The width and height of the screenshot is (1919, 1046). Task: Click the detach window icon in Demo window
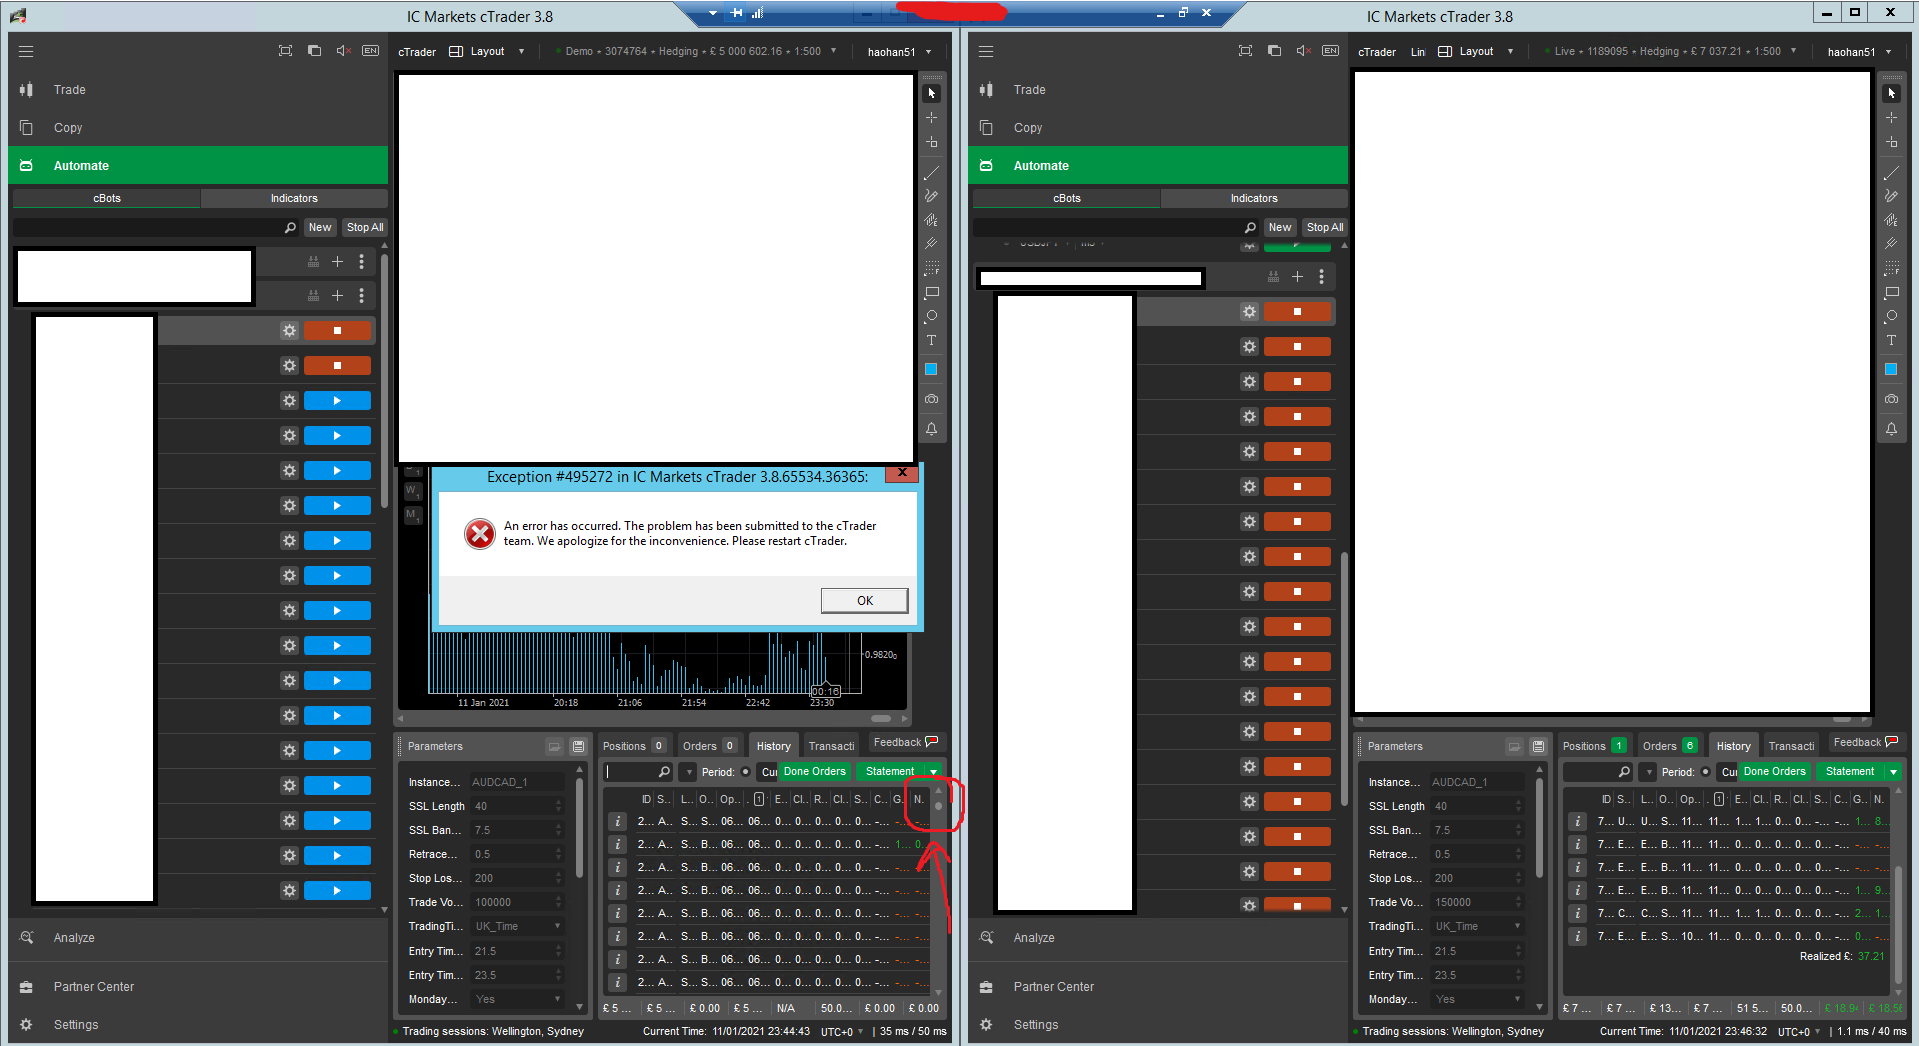tap(314, 51)
